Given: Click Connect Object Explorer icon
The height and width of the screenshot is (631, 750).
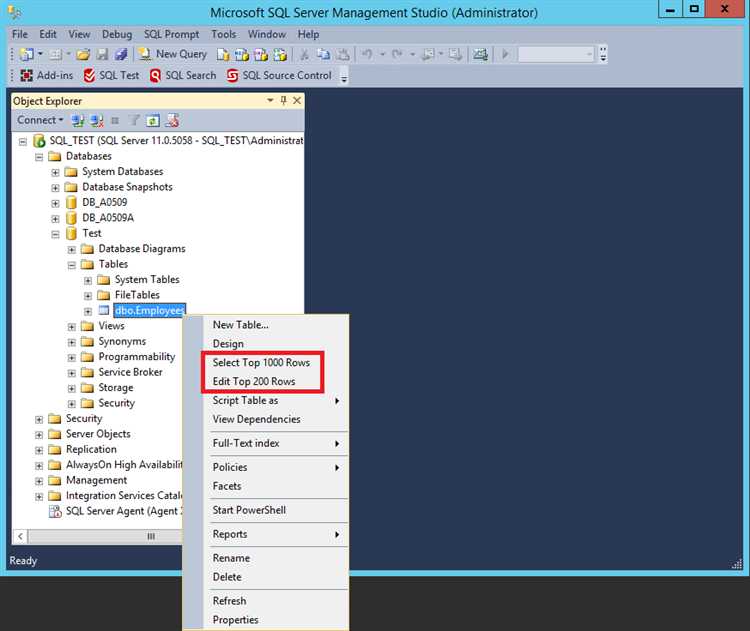Looking at the screenshot, I should point(77,121).
